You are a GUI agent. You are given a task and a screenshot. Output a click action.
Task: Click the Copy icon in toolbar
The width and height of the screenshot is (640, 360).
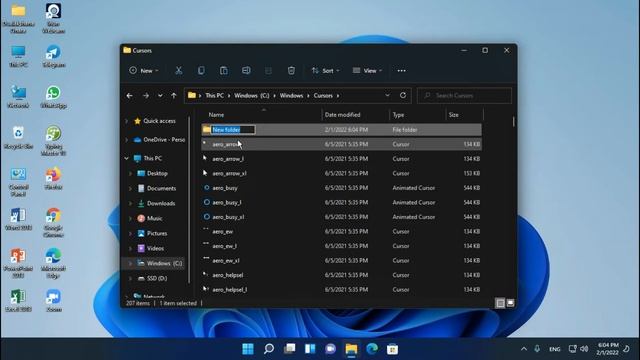pos(201,71)
